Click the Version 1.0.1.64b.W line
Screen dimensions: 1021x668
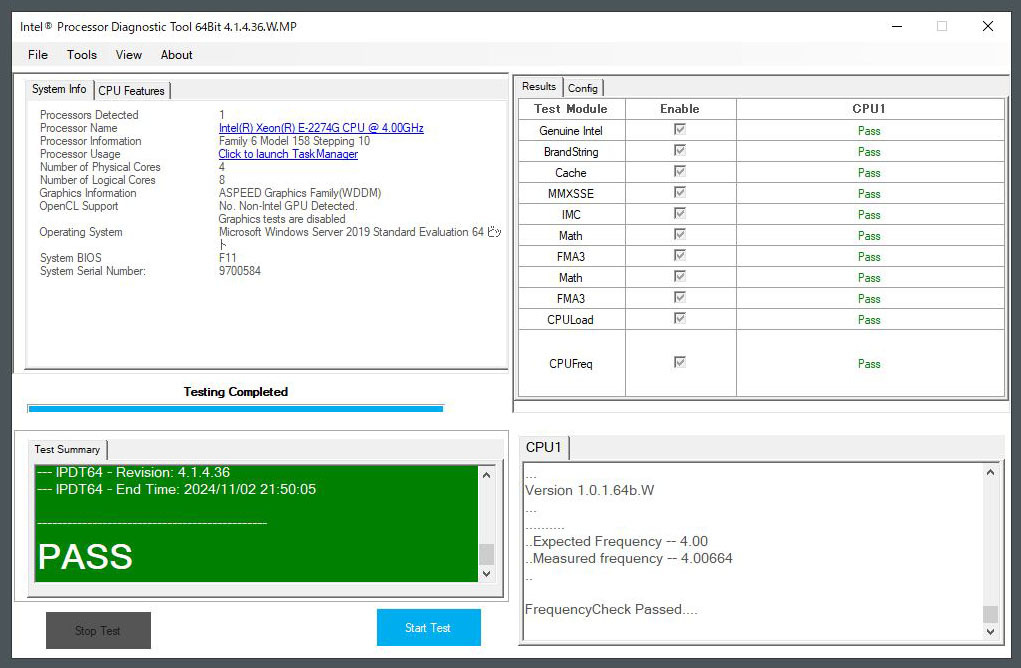point(589,490)
